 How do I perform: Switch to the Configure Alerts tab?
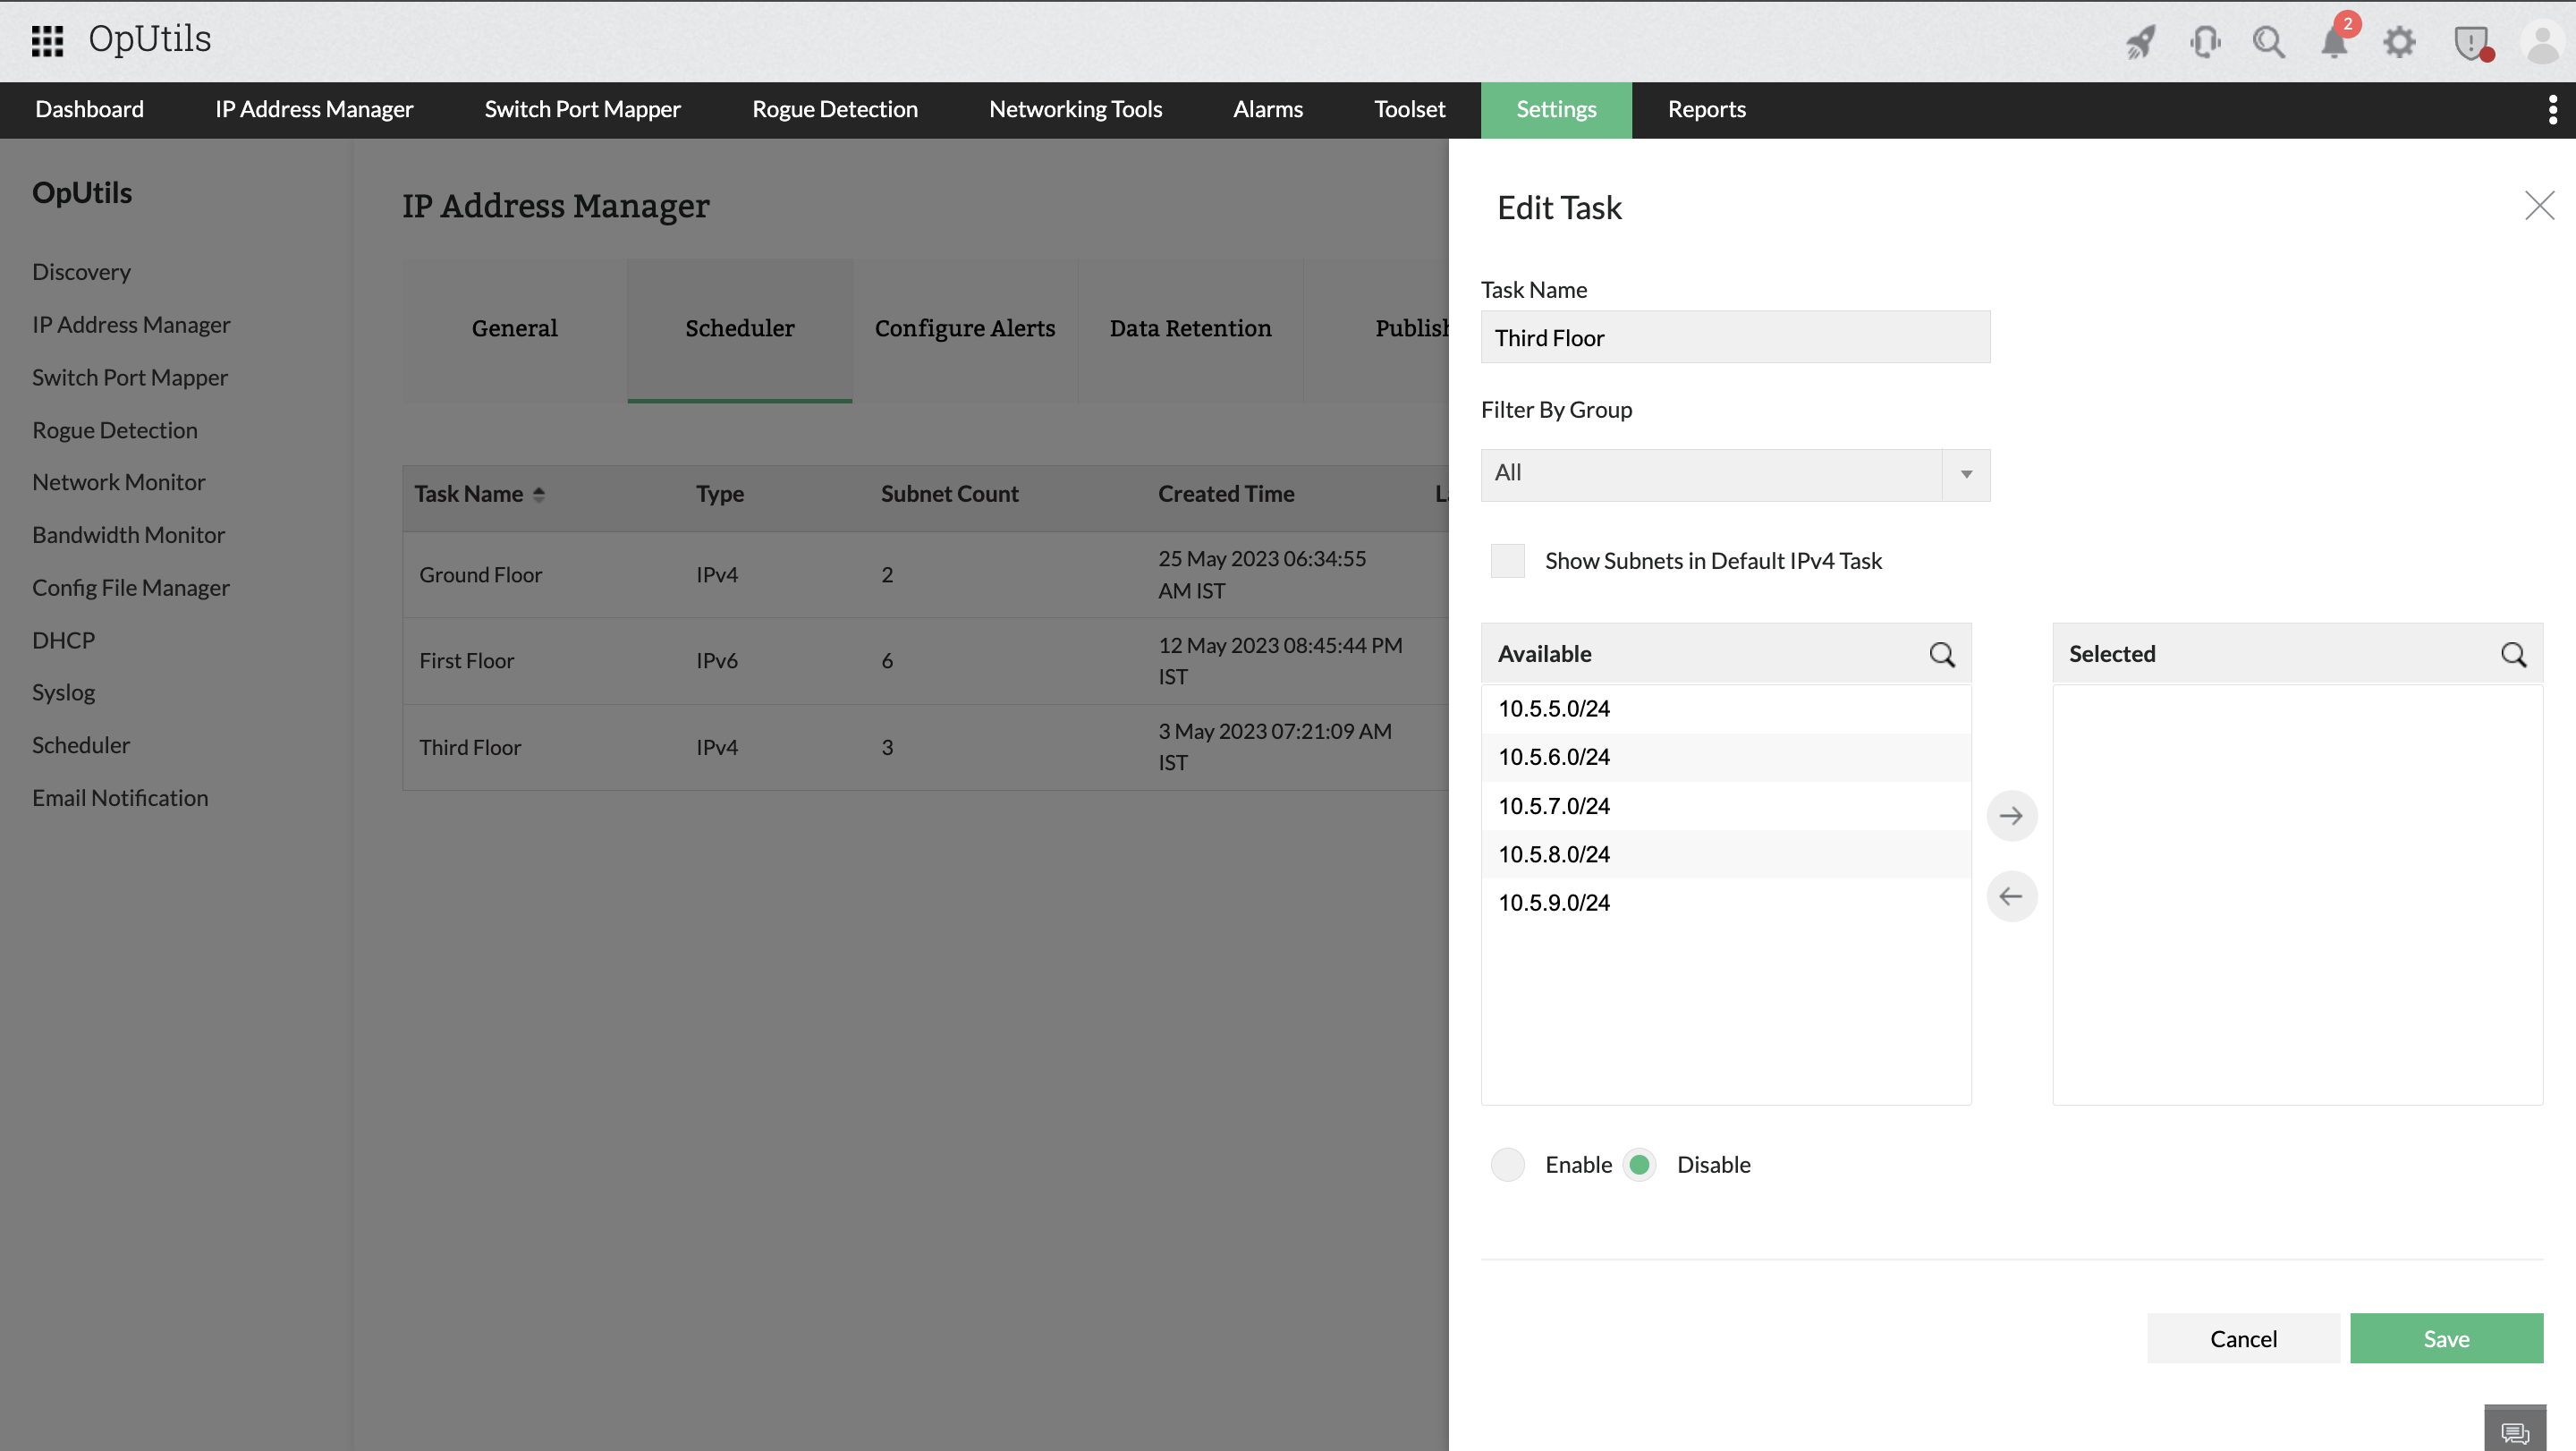tap(964, 329)
